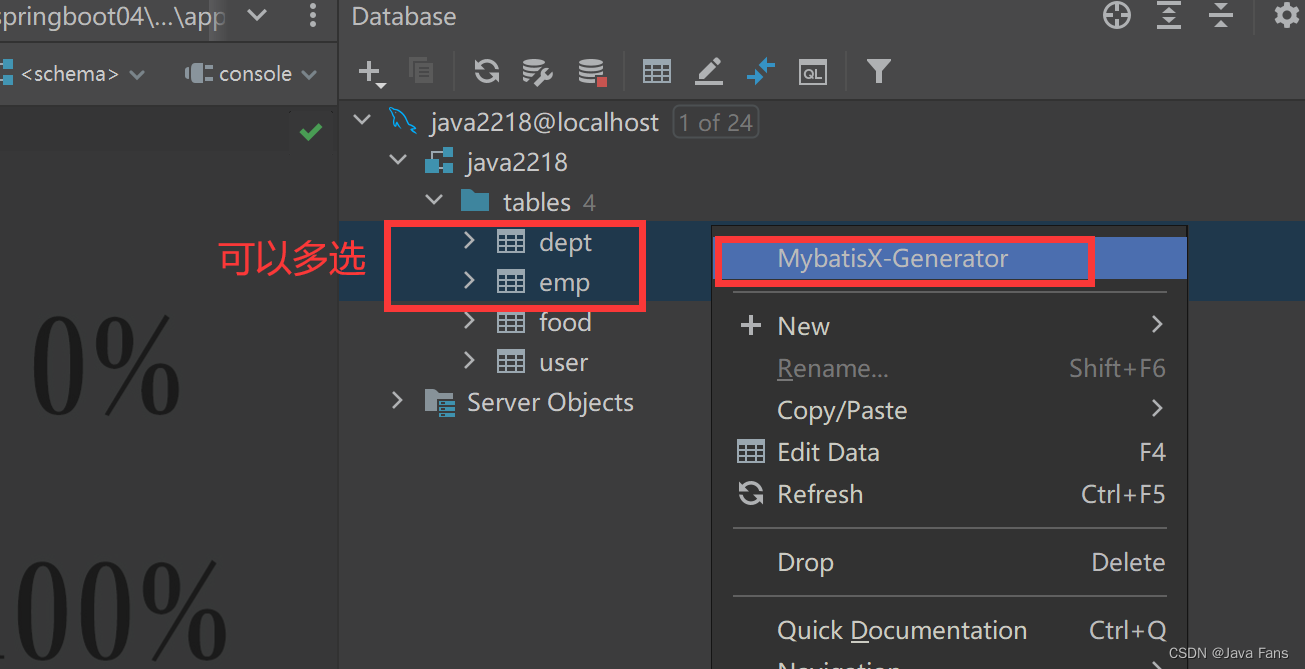1305x669 pixels.
Task: Click the Refresh icon in Database toolbar
Action: [x=487, y=71]
